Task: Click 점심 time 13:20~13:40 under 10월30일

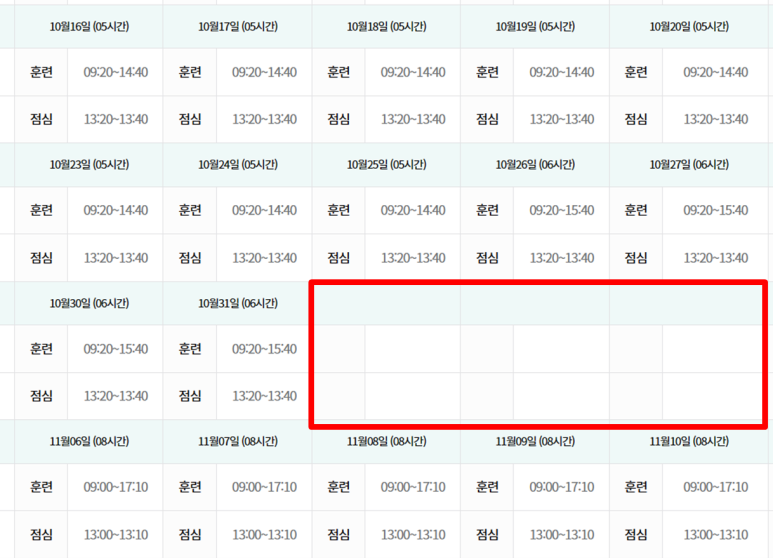Action: coord(116,396)
